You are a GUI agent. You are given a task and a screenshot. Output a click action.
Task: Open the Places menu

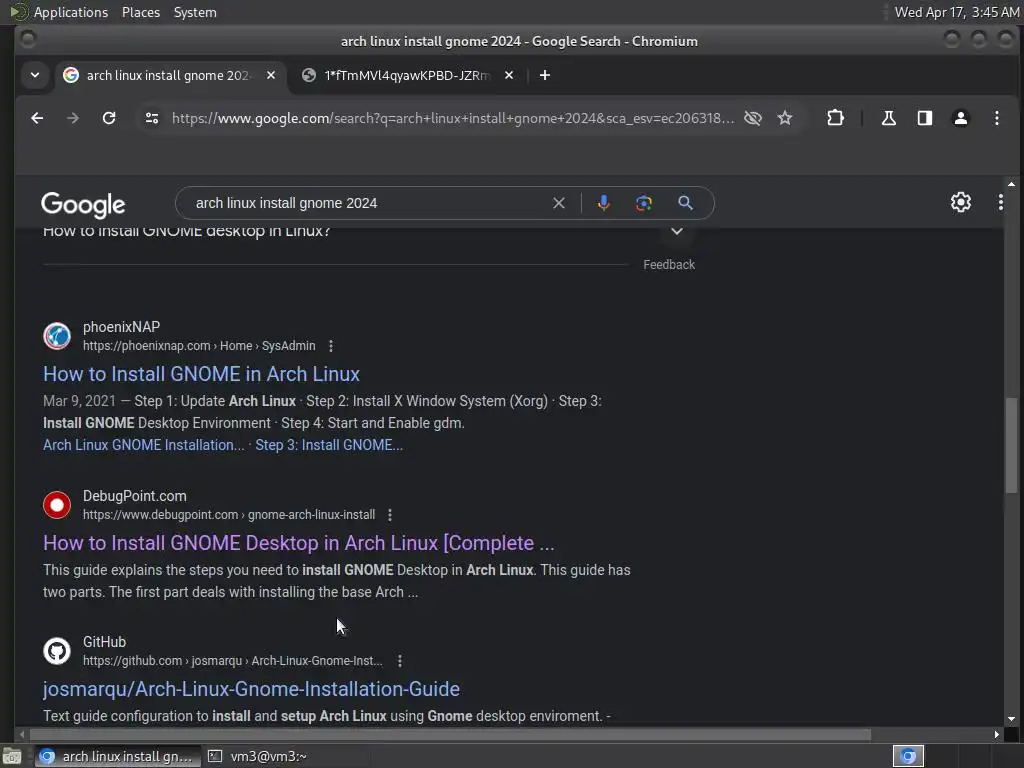click(x=140, y=12)
